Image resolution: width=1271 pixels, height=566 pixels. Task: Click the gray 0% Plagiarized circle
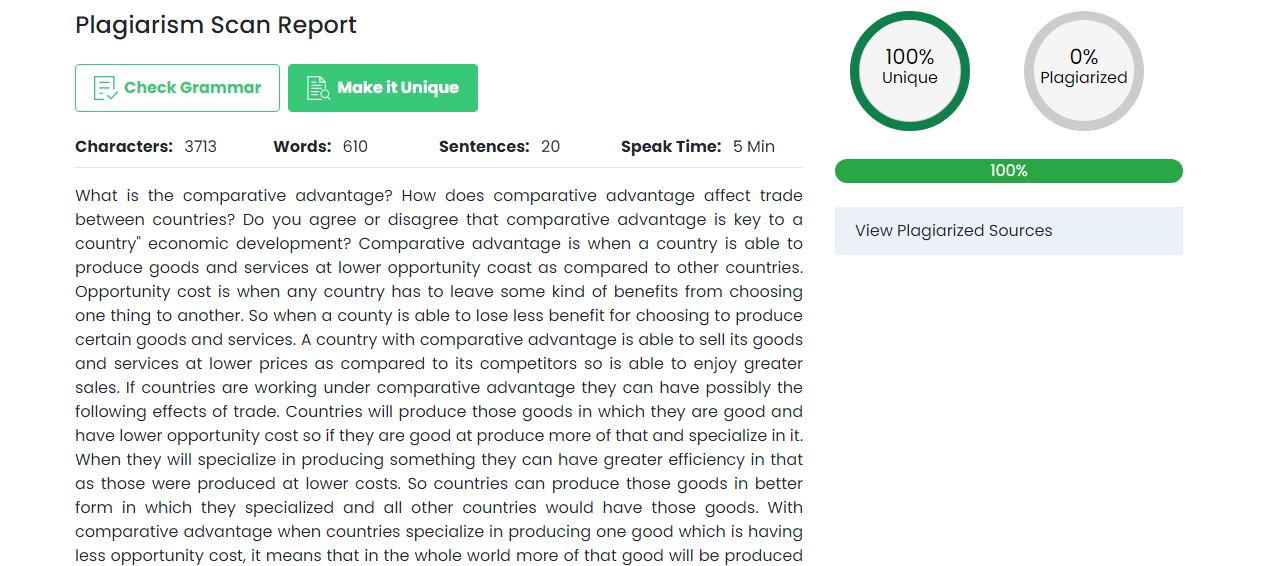click(x=1083, y=70)
